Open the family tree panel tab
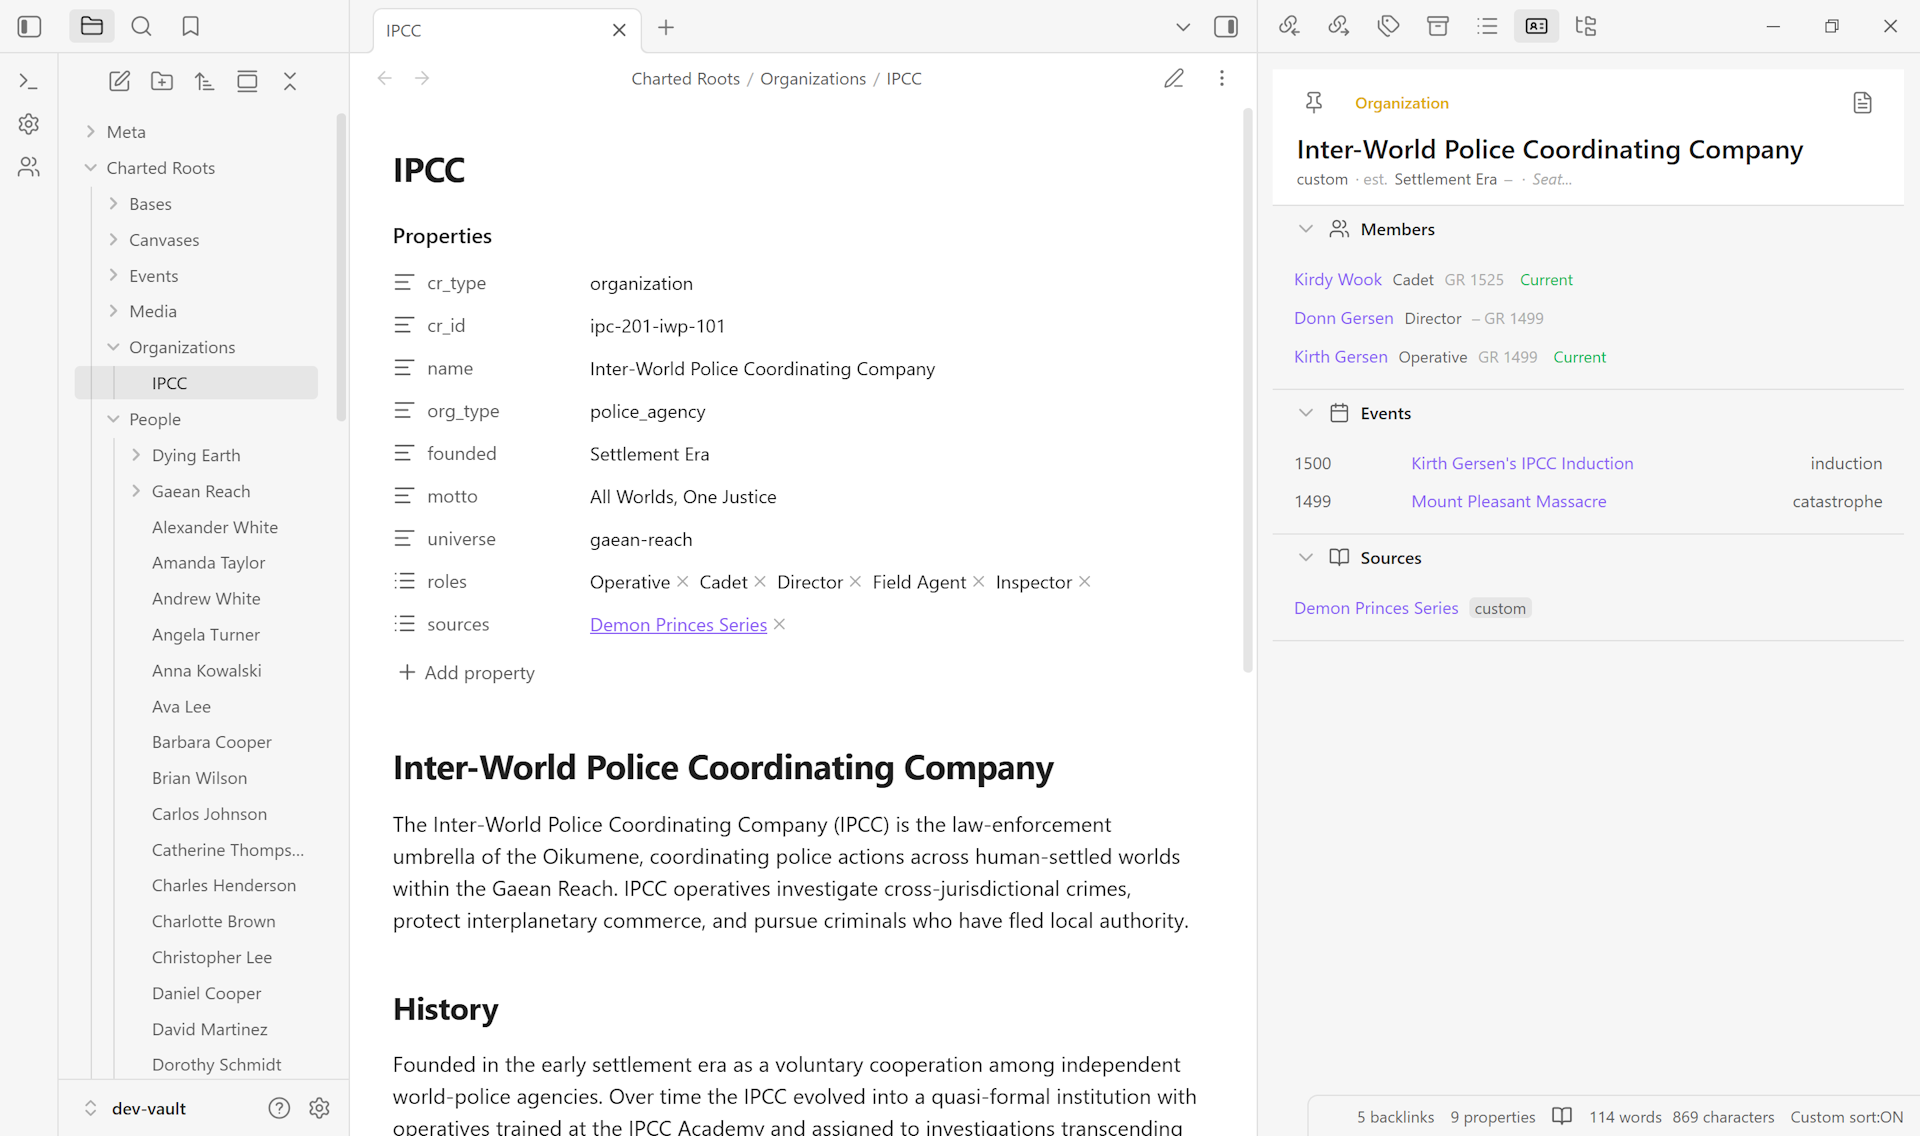 tap(1586, 27)
